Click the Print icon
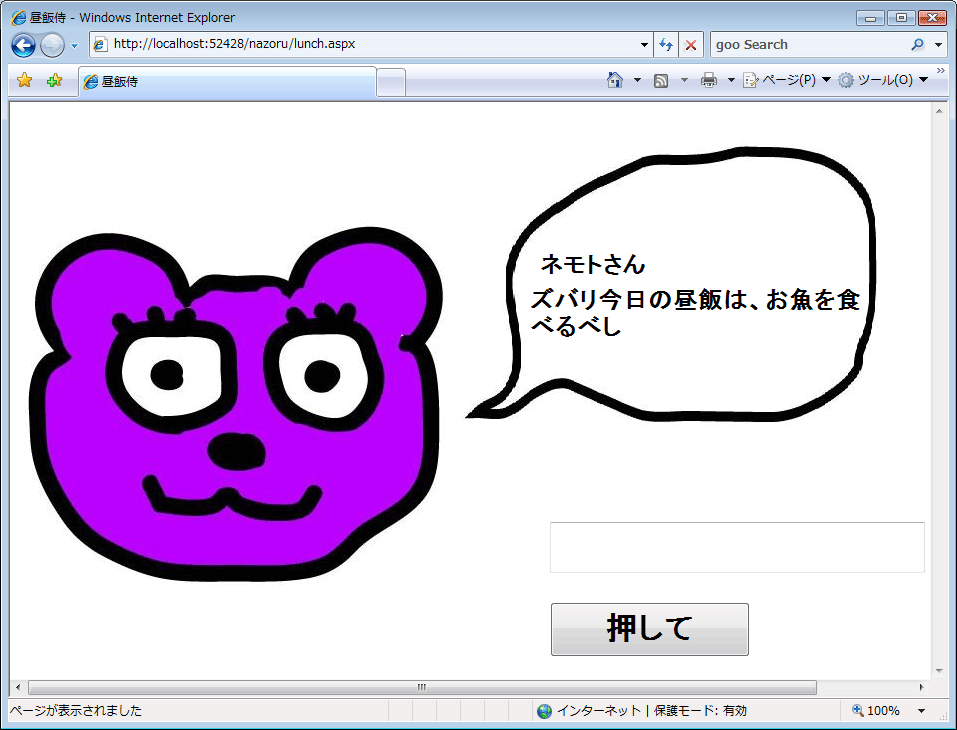Screen dimensions: 957x730 coord(709,80)
